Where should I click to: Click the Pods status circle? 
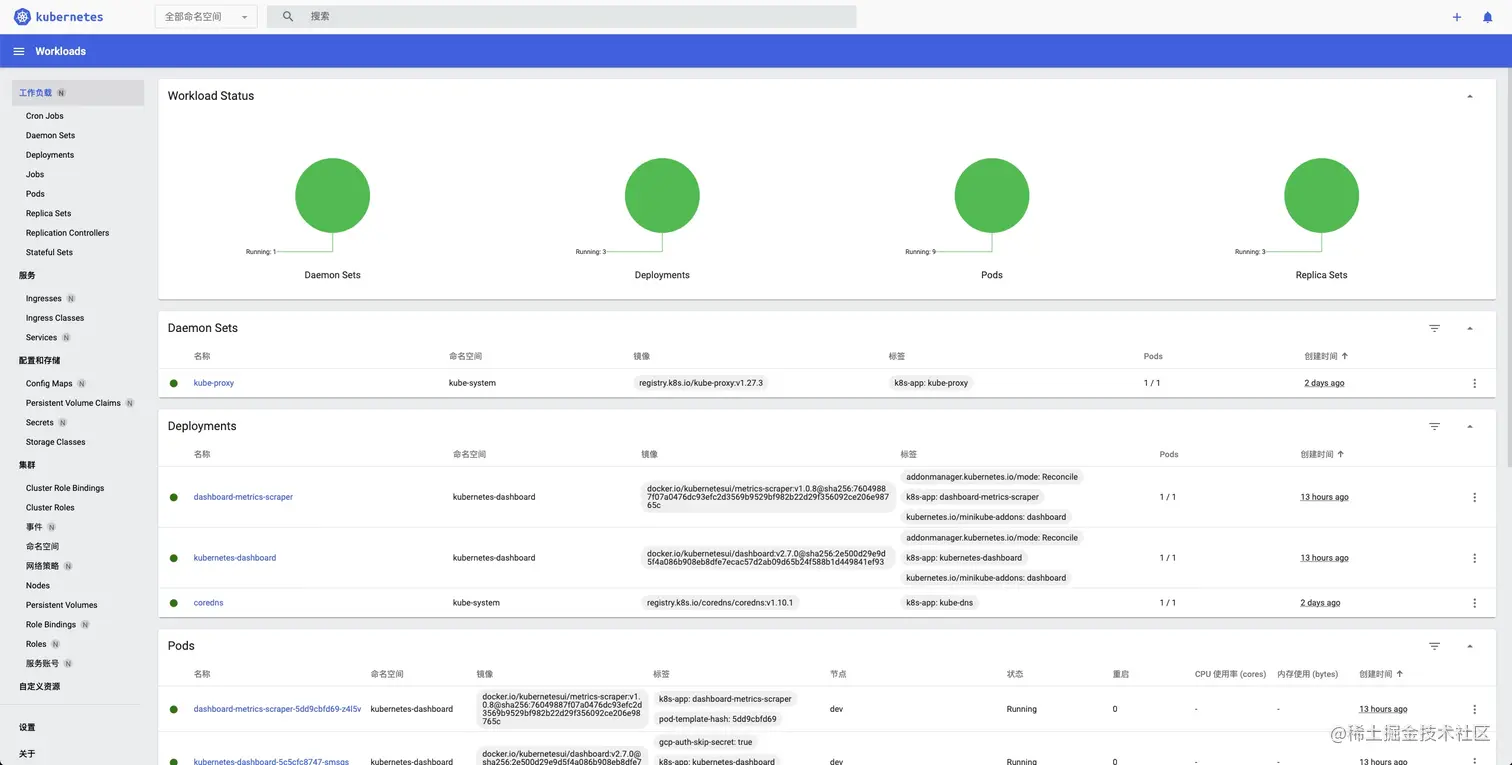point(992,196)
